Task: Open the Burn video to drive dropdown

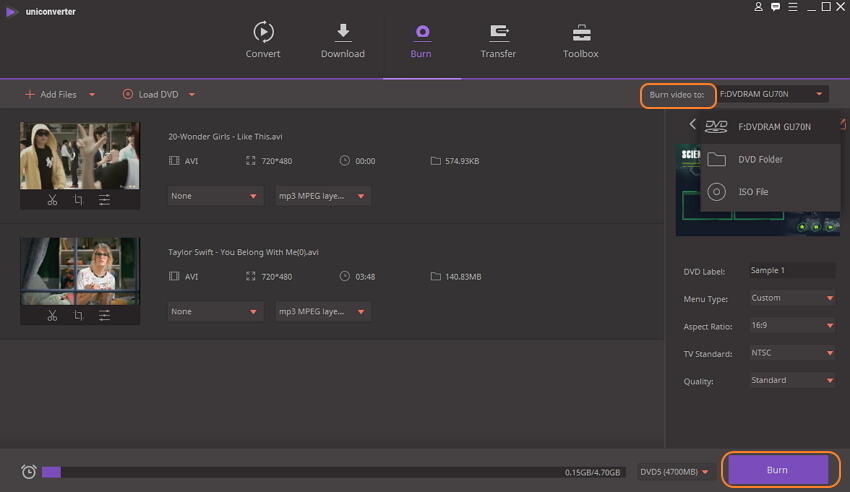Action: (772, 94)
